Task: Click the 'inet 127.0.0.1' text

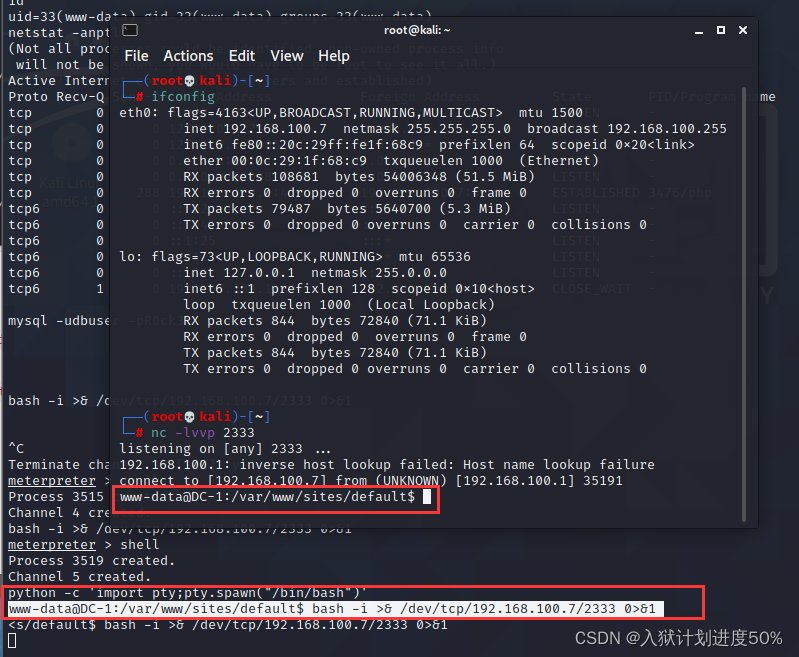Action: tap(239, 273)
